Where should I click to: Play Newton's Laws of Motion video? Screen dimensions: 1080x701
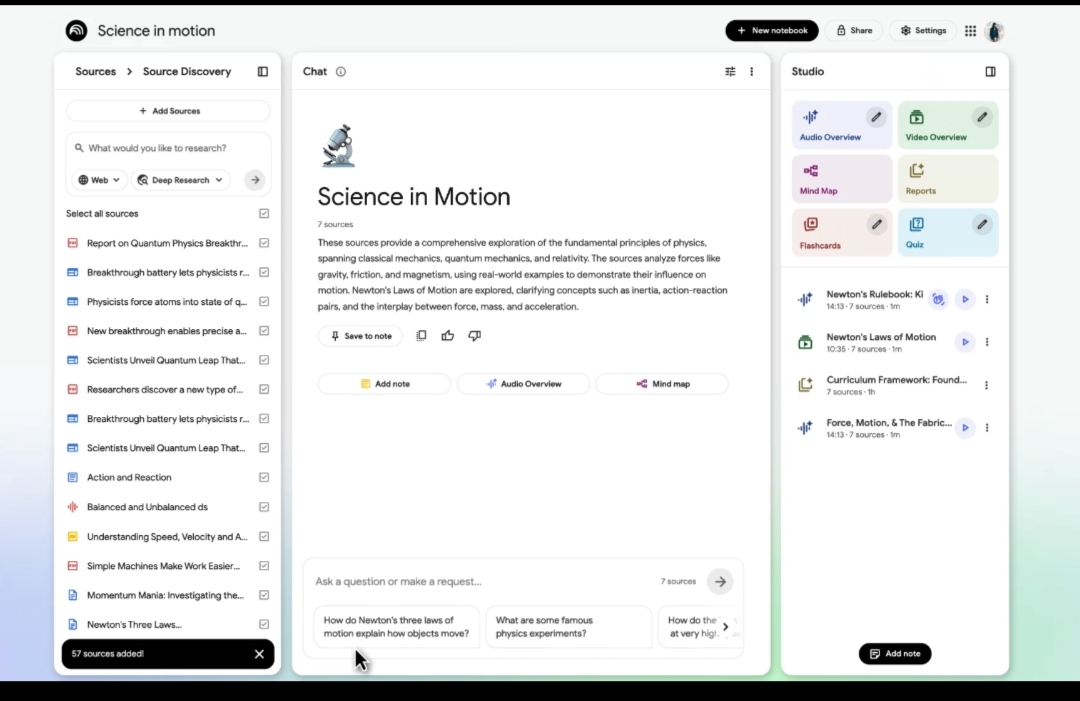click(965, 342)
